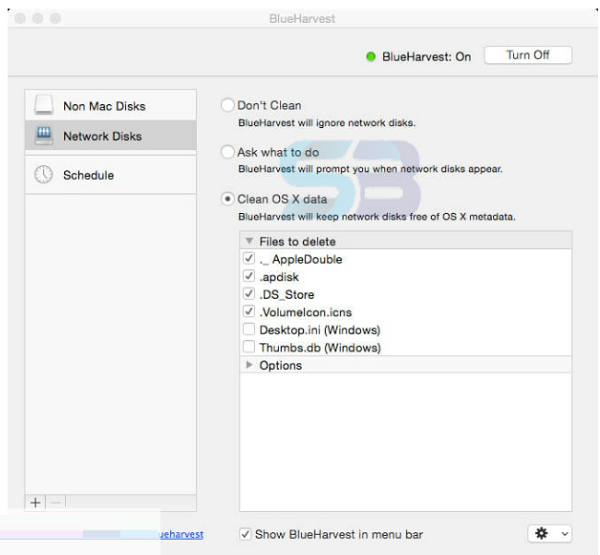Click the plus button to add a disk
The image size is (600, 555).
36,502
